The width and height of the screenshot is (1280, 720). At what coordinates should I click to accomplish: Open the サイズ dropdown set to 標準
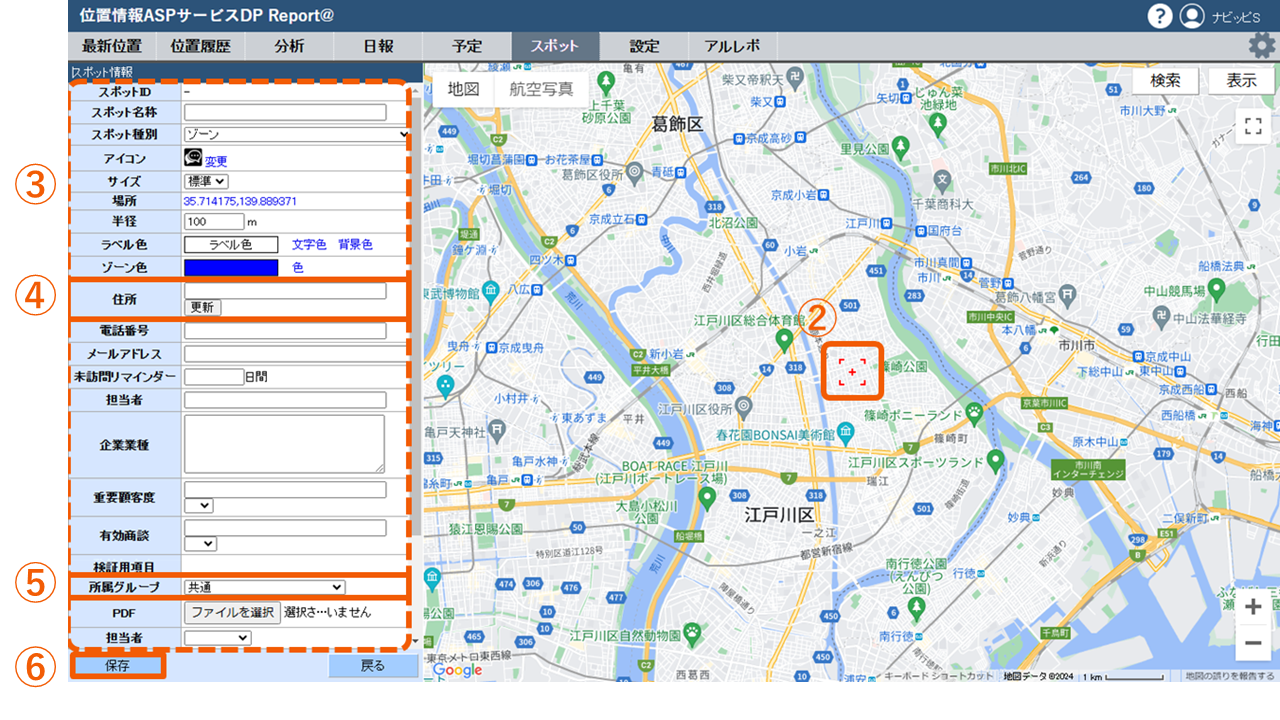206,181
